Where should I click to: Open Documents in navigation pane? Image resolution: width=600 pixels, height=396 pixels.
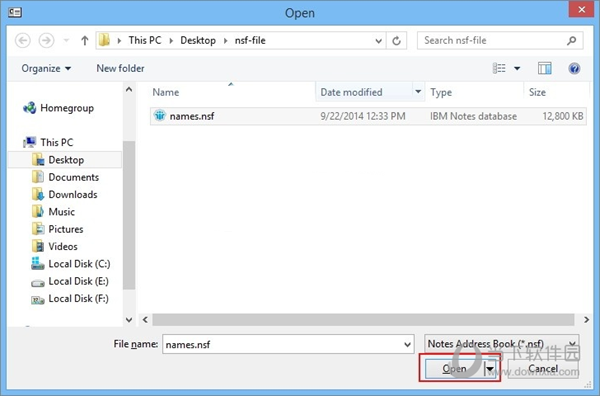click(73, 177)
